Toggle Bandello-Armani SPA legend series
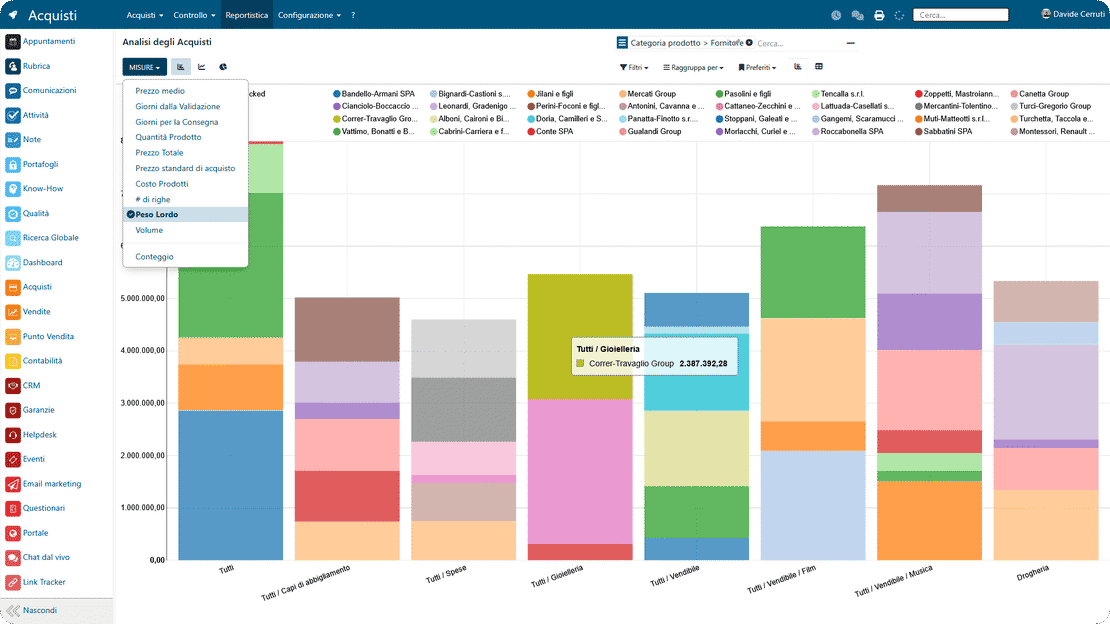Image resolution: width=1110 pixels, height=624 pixels. tap(374, 93)
